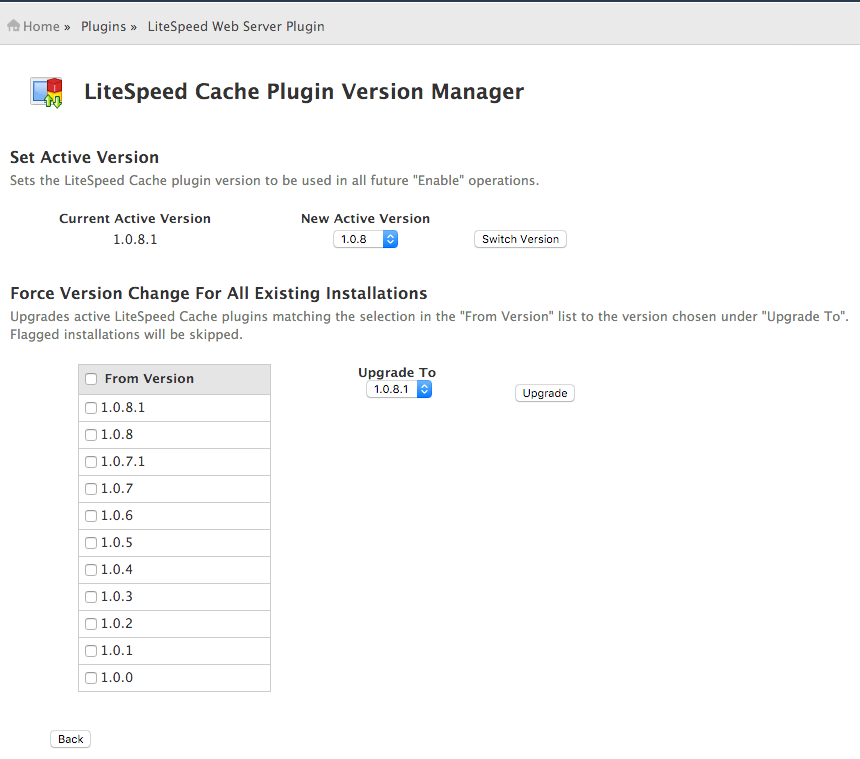Tick the 1.0.7 version checkbox
The height and width of the screenshot is (759, 860).
(91, 489)
